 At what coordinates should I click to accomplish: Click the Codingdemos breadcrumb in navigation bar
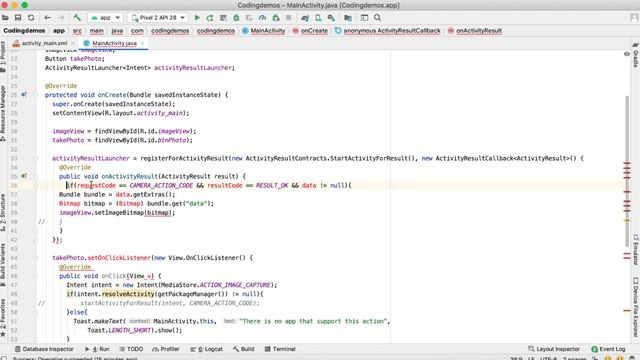coord(24,31)
